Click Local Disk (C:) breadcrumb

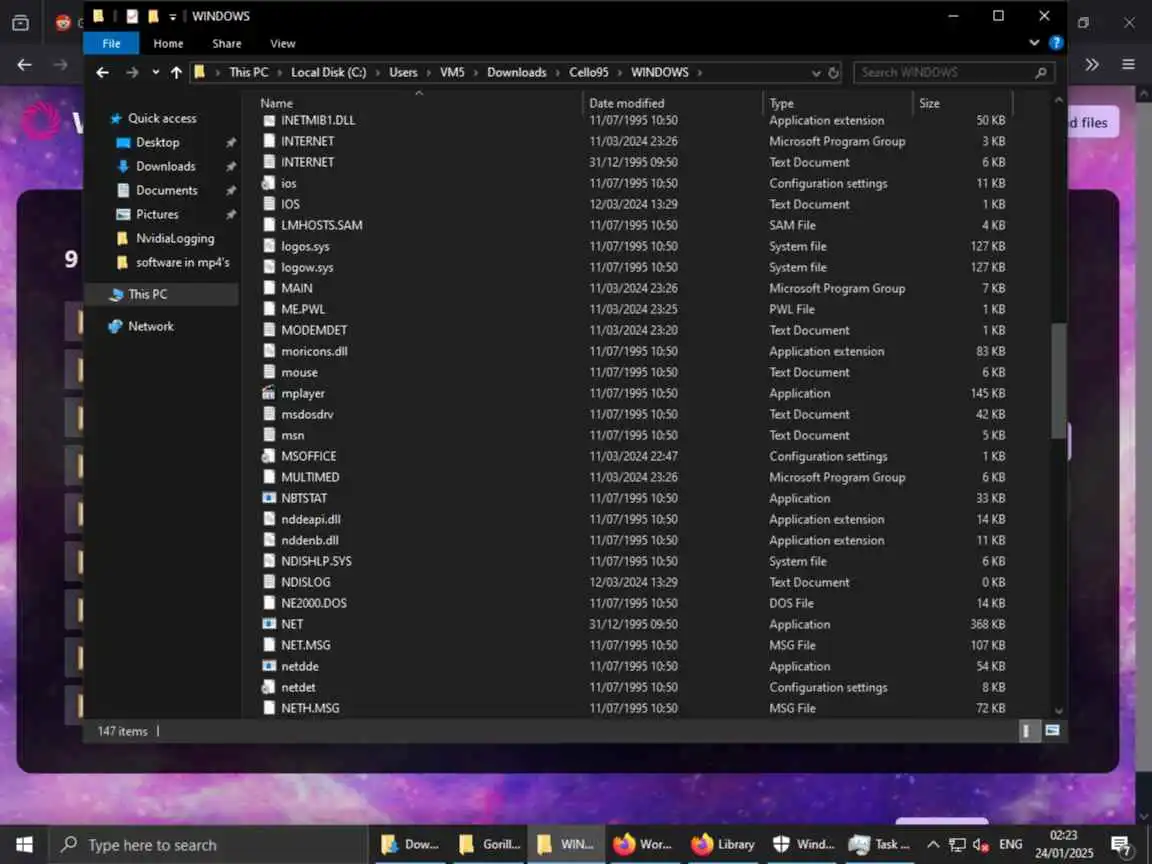pos(328,72)
